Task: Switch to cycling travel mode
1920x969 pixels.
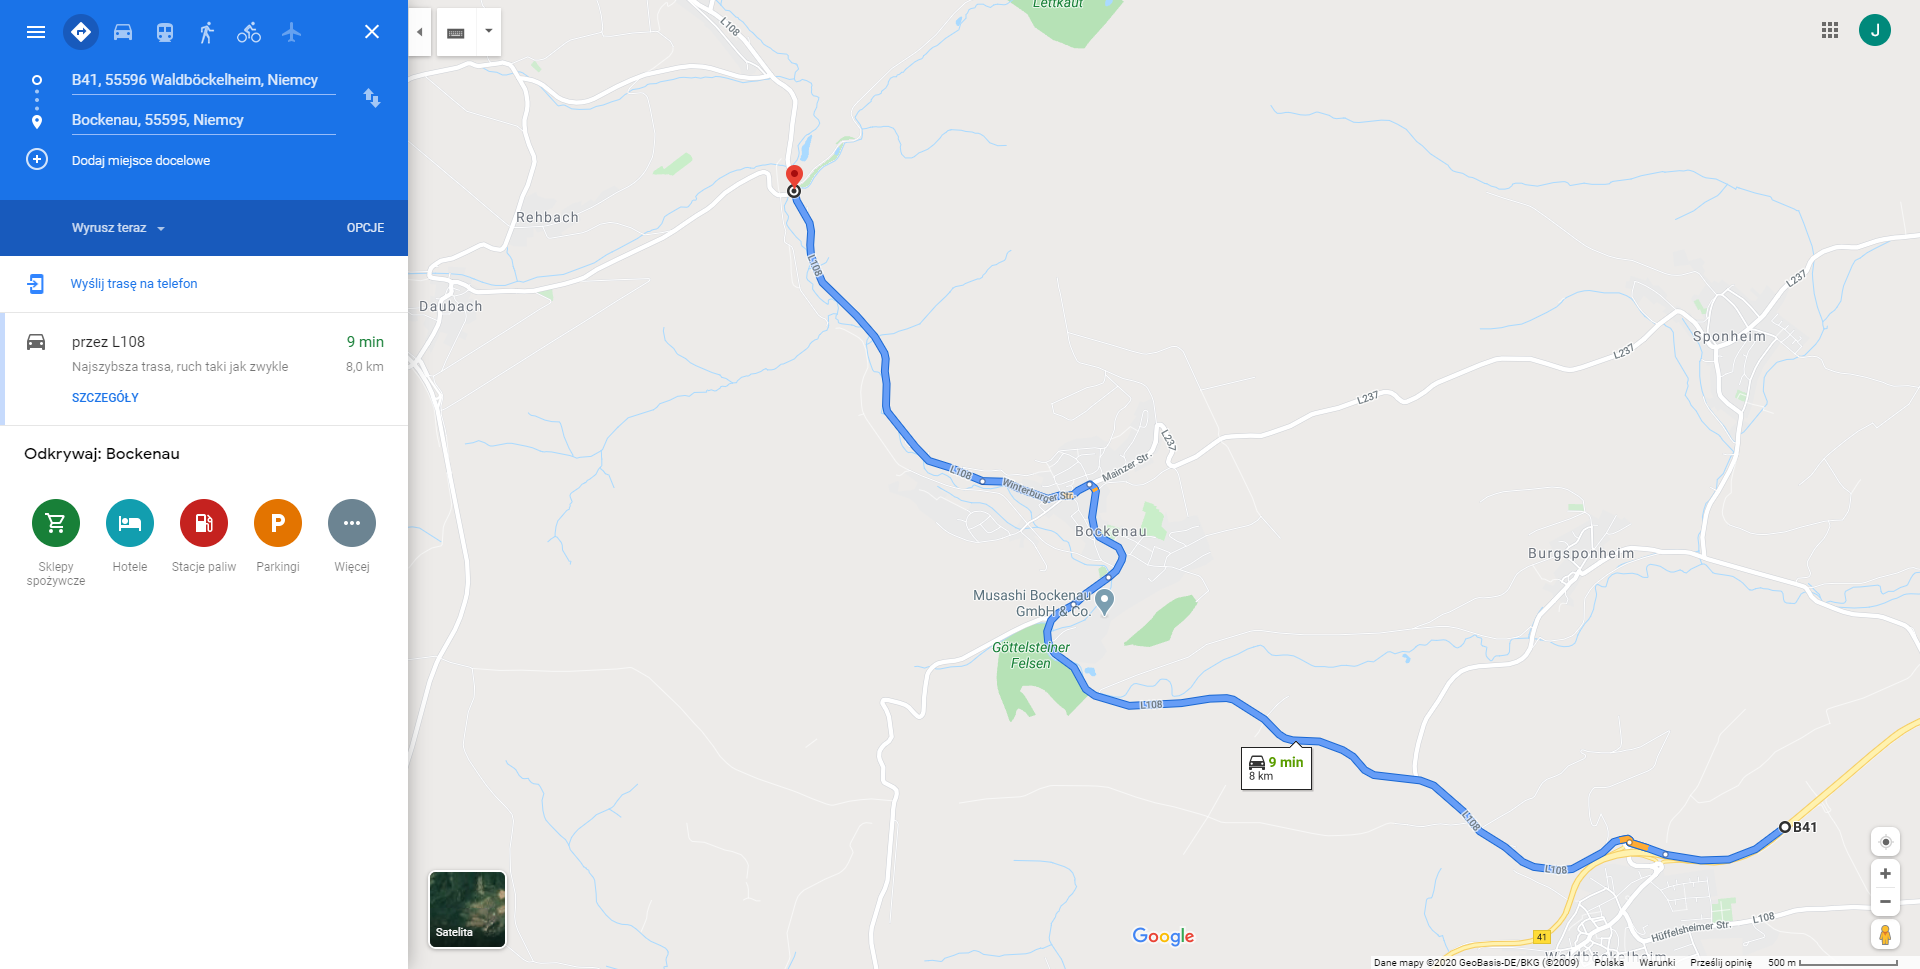Action: (249, 32)
